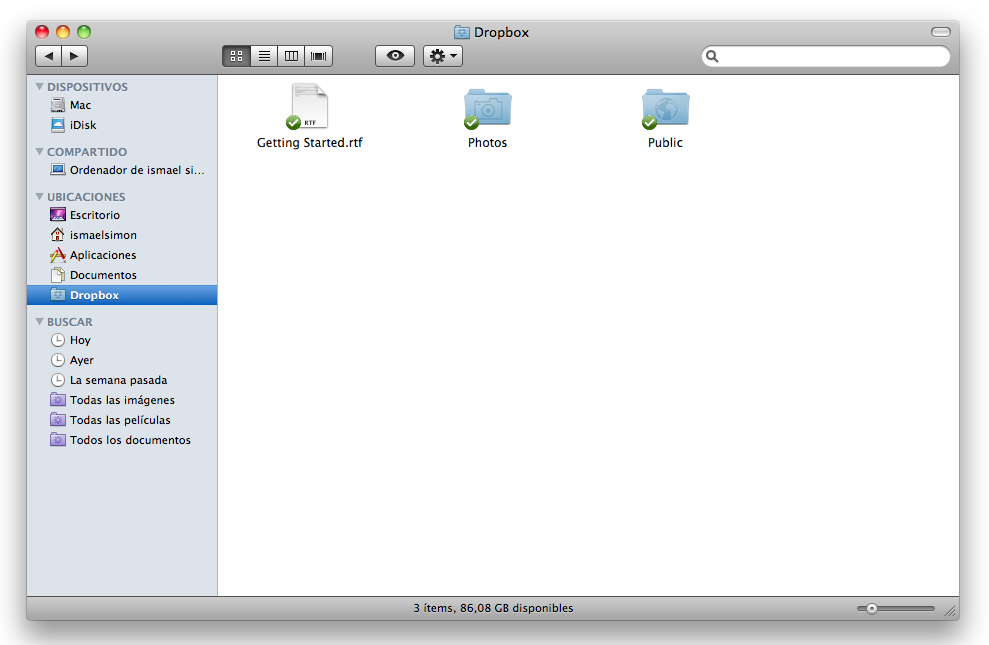
Task: Select the Mac drive icon in sidebar
Action: coord(57,105)
